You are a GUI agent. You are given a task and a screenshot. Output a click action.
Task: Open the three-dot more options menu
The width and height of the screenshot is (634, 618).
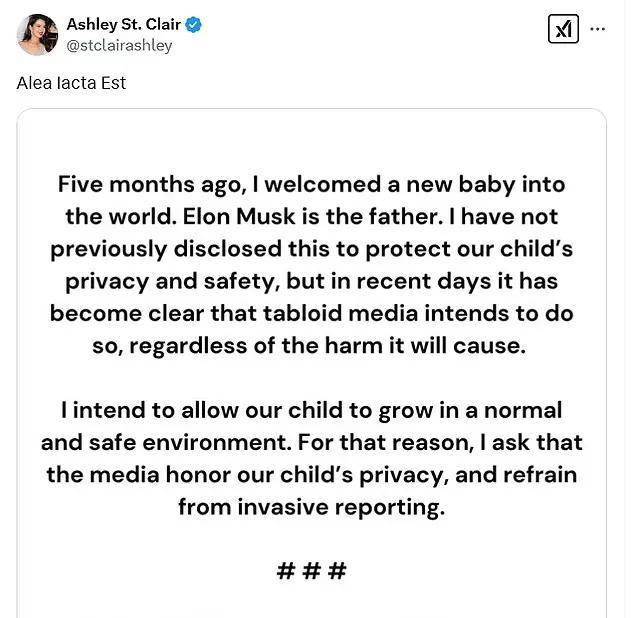(598, 29)
